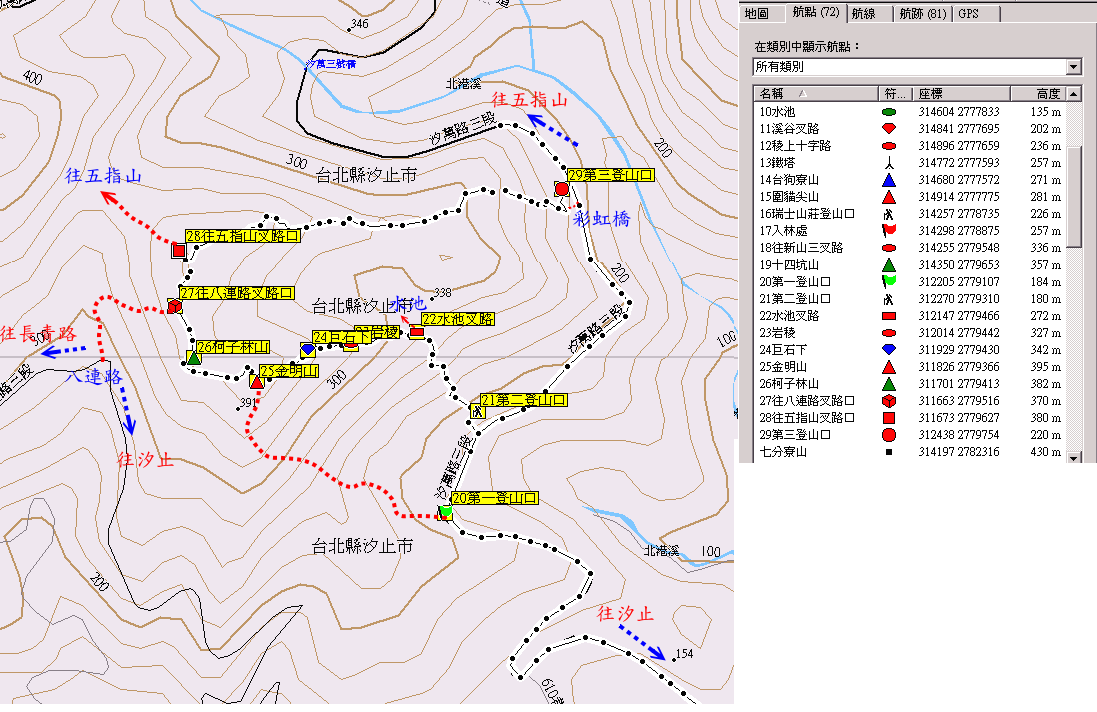The height and width of the screenshot is (712, 1097).
Task: Click the red circle waypoint 29第三登山口 on the map
Action: pyautogui.click(x=561, y=189)
